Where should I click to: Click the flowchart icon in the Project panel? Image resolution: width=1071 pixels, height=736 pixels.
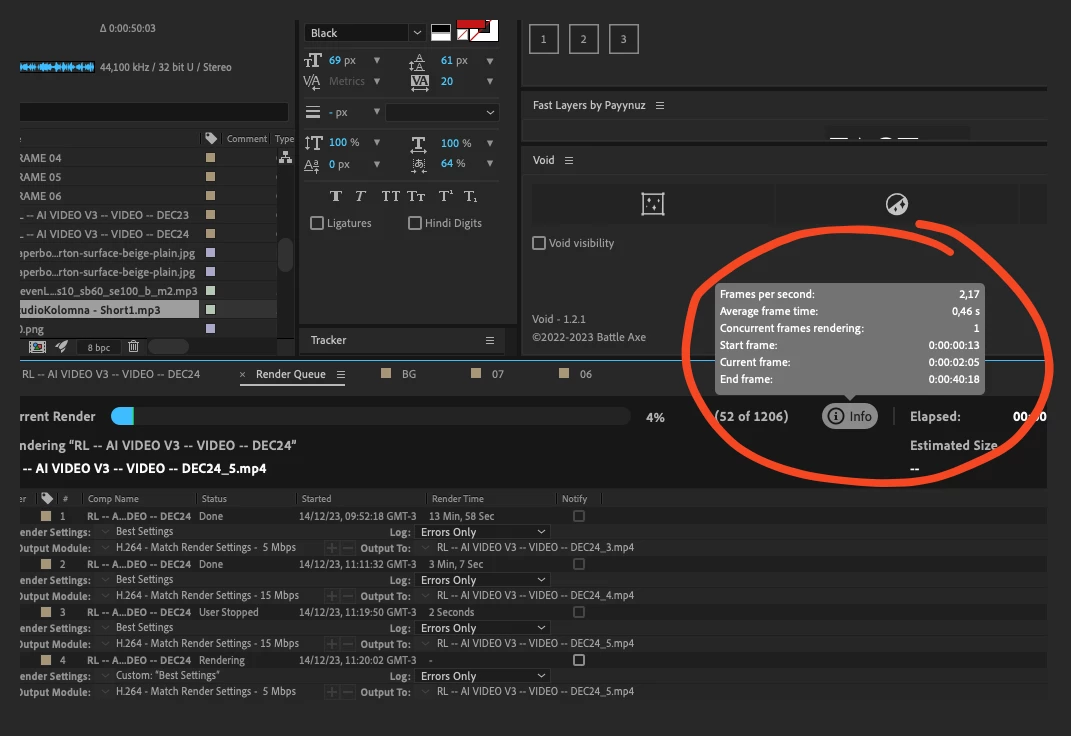point(286,158)
